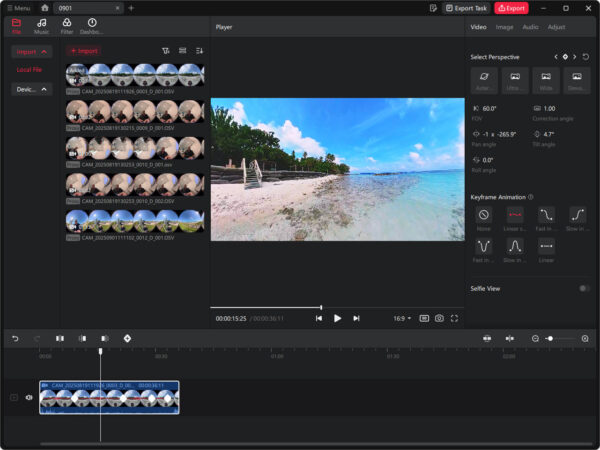Toggle the timeline snapping icon
This screenshot has width=600, height=450.
pos(487,339)
